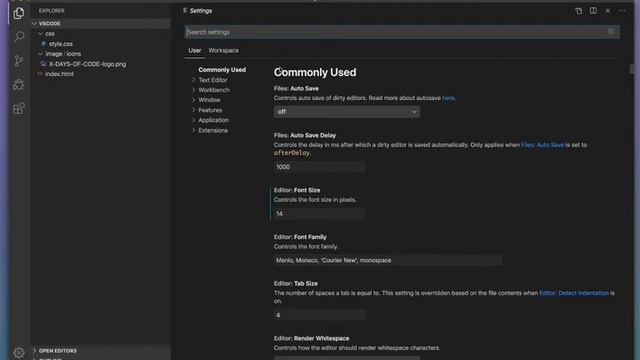The height and width of the screenshot is (360, 640).
Task: Select Commonly Used in settings tree
Action: click(222, 70)
